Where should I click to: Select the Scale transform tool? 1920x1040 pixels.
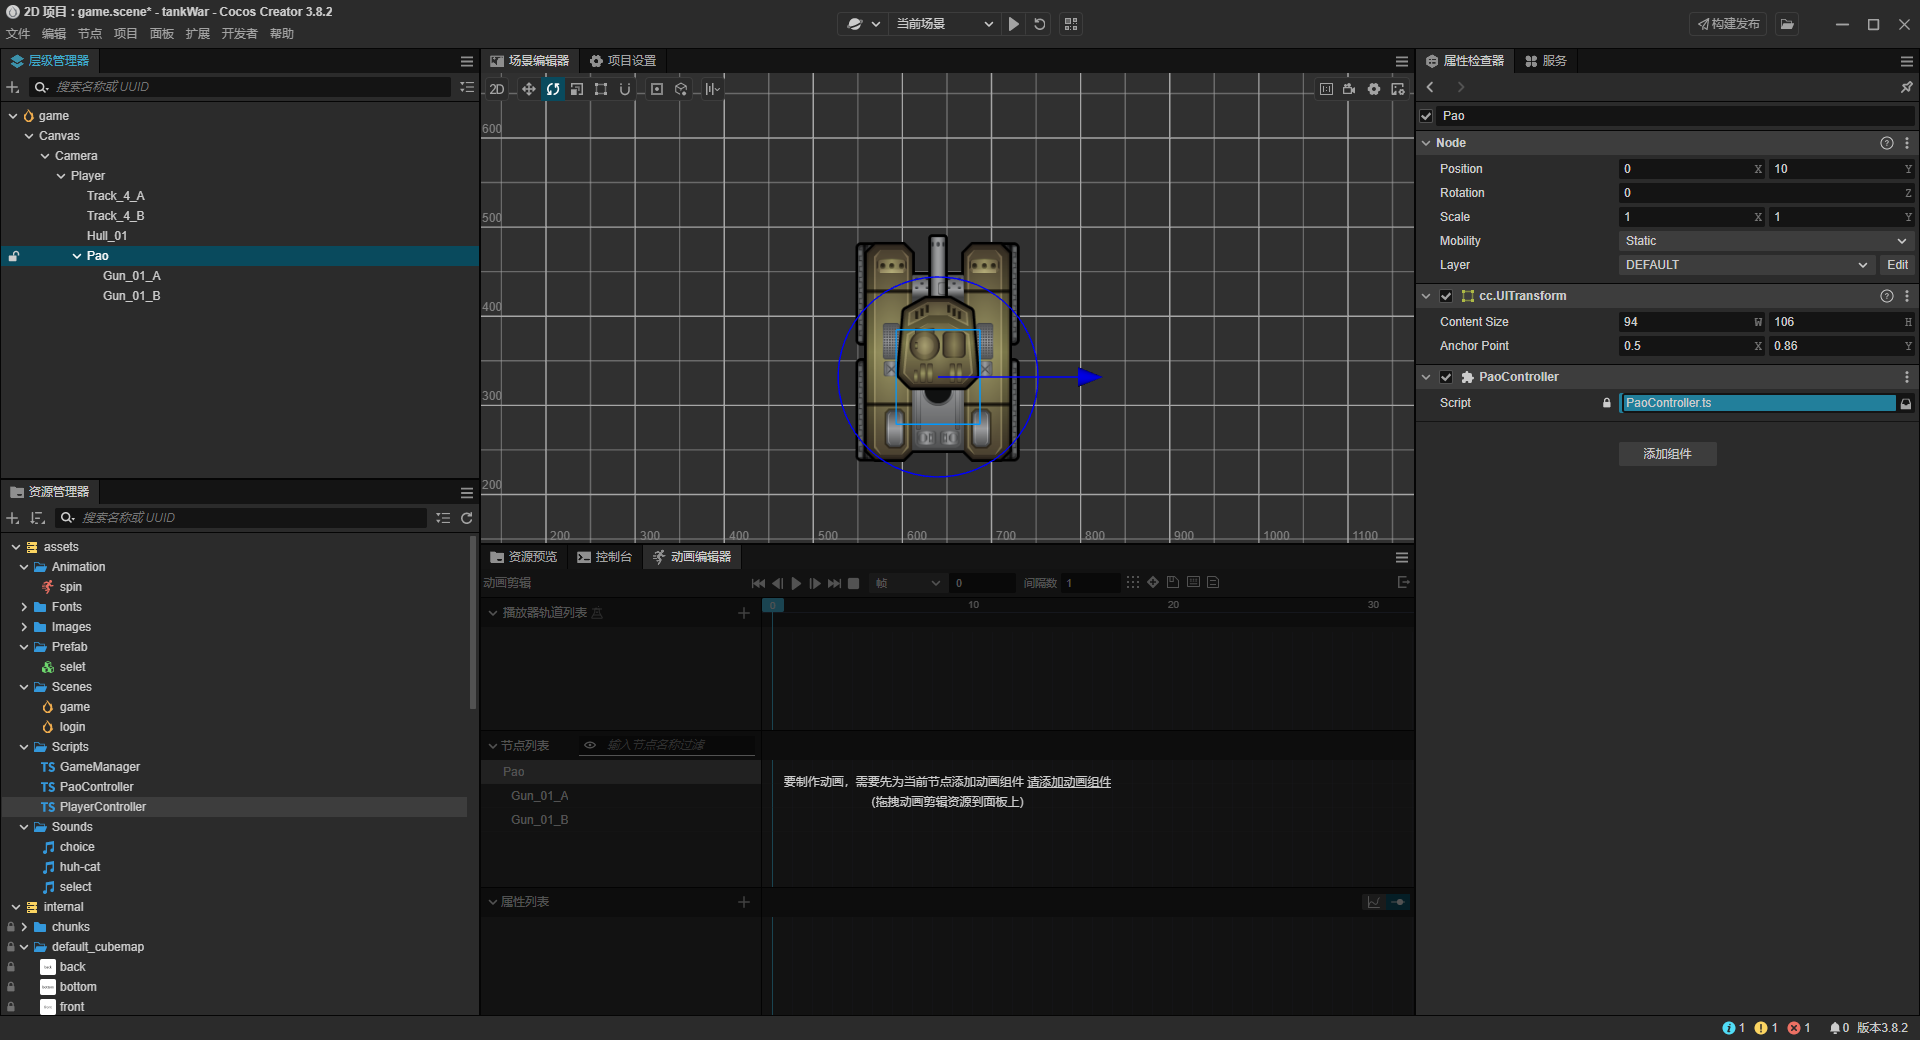(577, 89)
